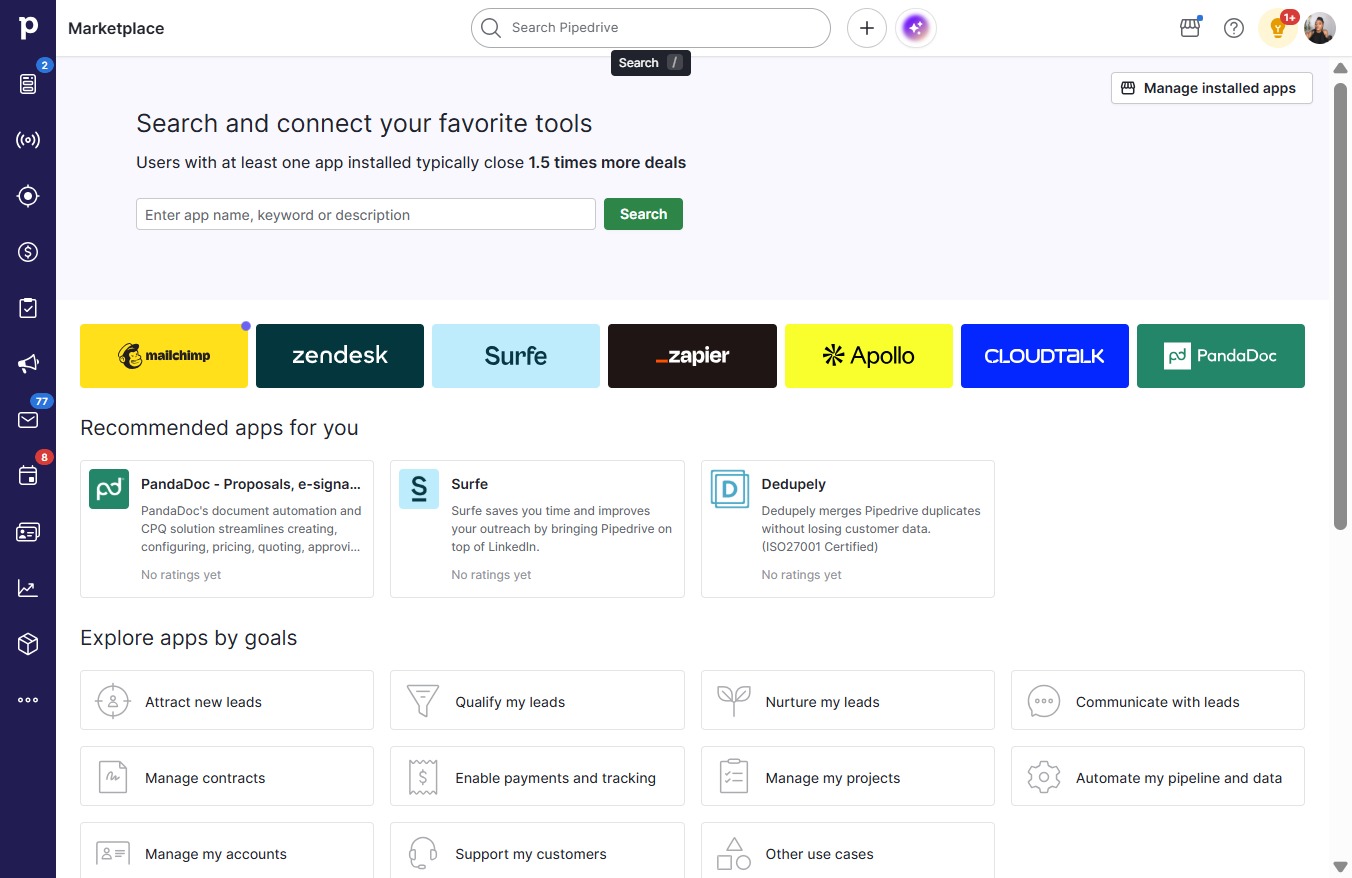Open the Activities calendar sidebar icon
The width and height of the screenshot is (1352, 878).
click(28, 476)
